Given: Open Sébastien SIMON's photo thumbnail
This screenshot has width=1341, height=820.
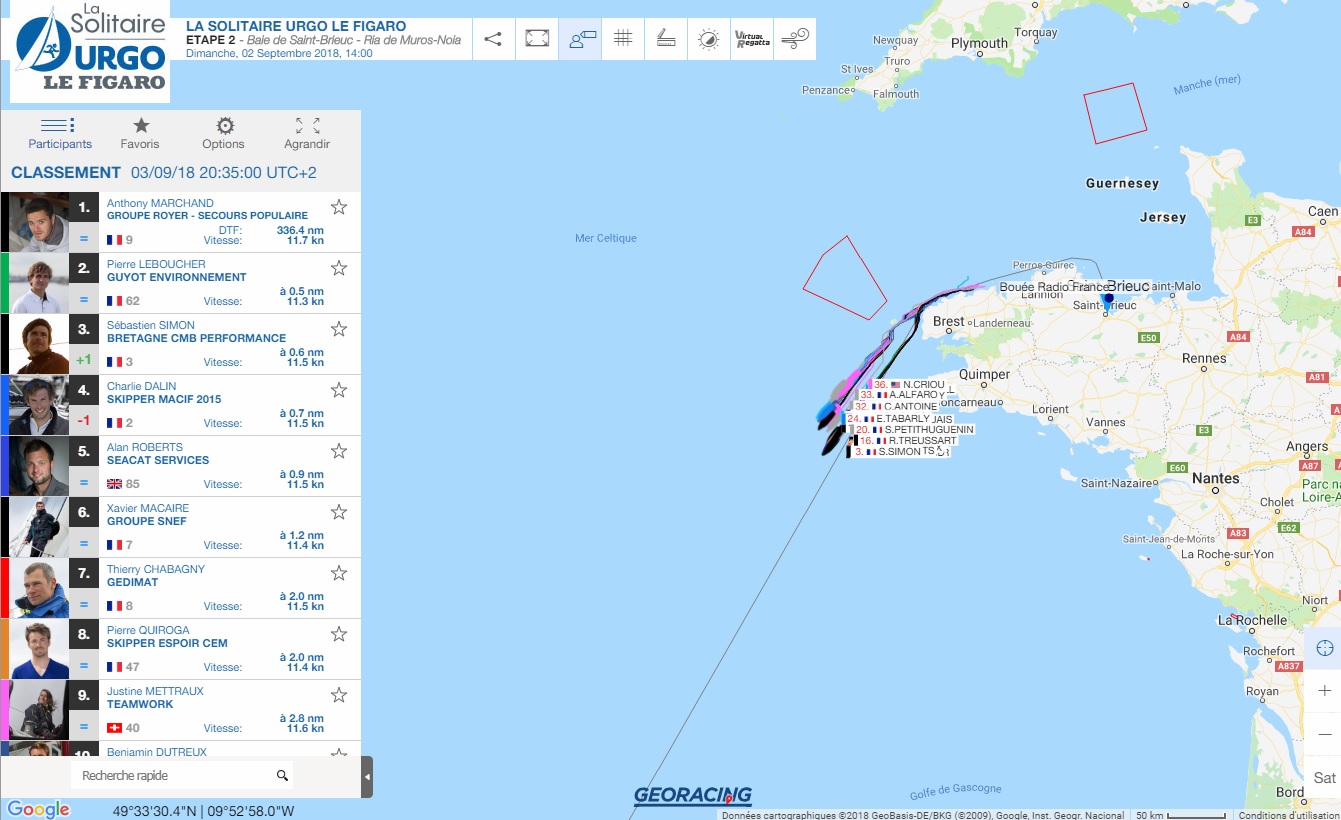Looking at the screenshot, I should (x=39, y=344).
